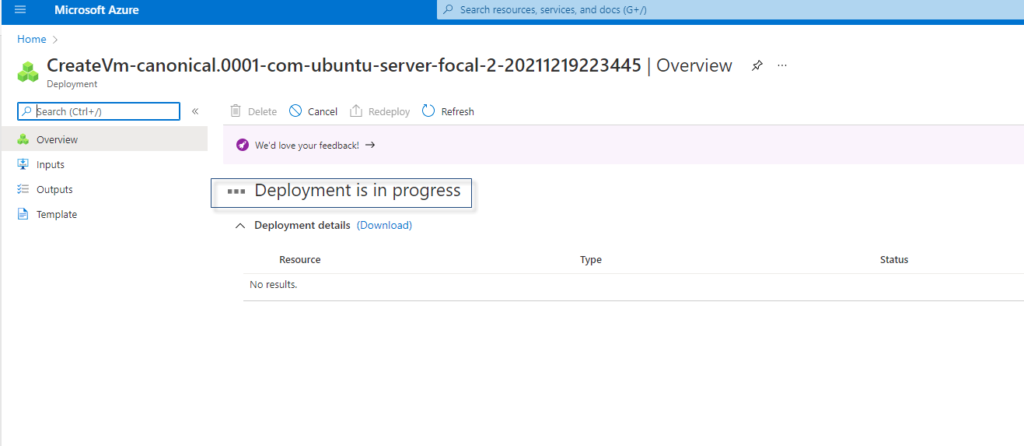This screenshot has height=446, width=1024.
Task: Click the purple feedback rocket icon
Action: [x=242, y=145]
